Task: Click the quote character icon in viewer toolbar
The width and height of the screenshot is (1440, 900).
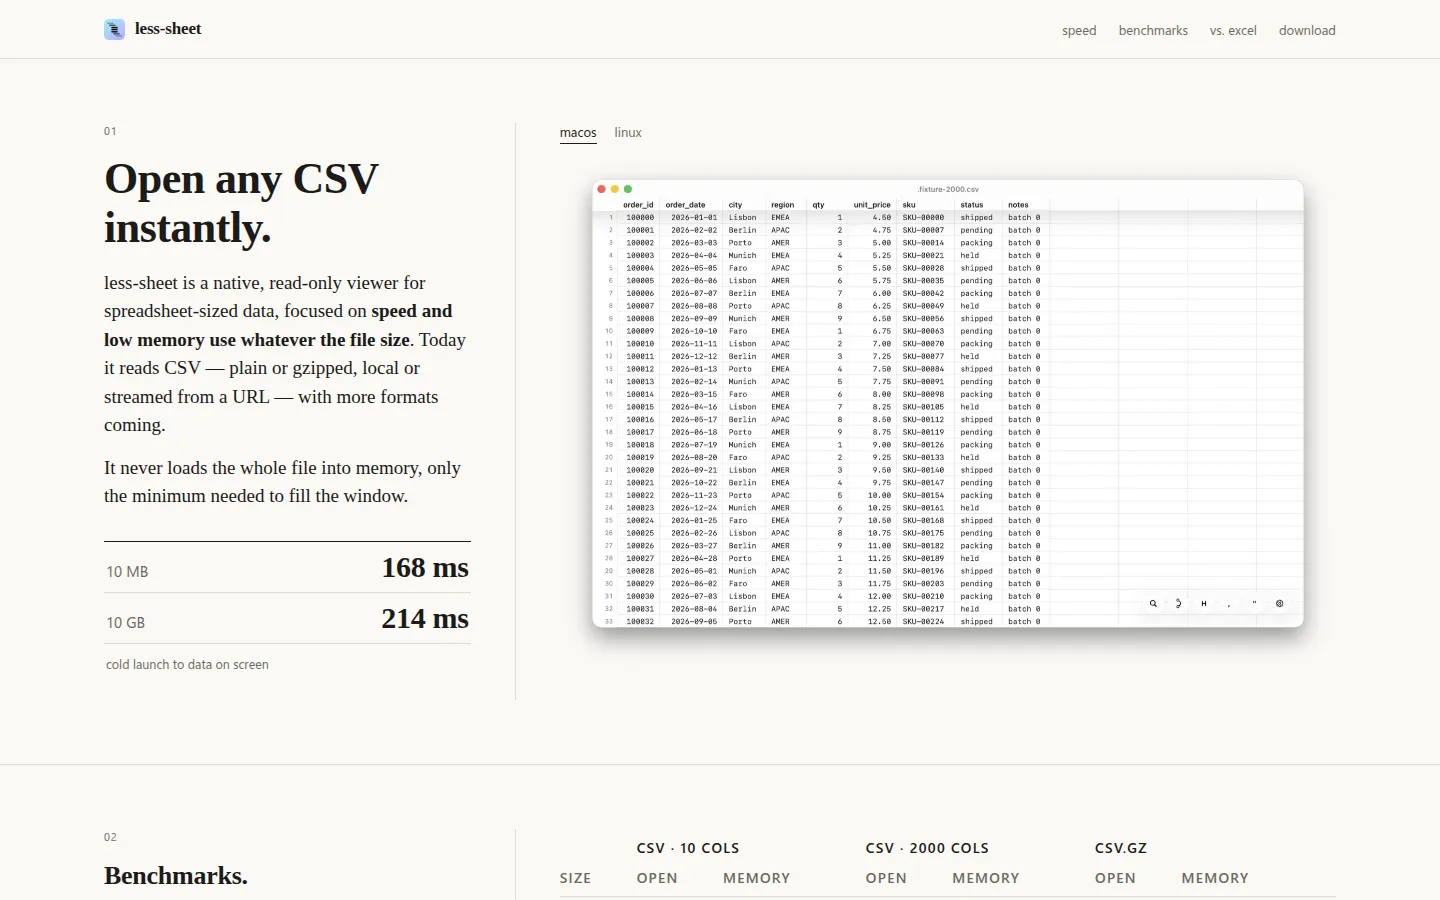Action: [1254, 604]
